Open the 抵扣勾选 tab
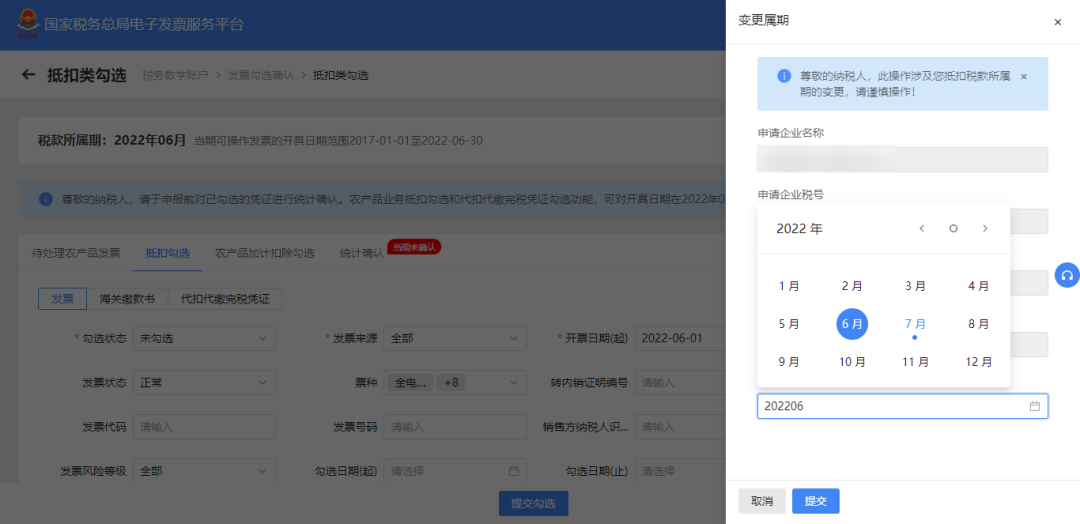 167,253
